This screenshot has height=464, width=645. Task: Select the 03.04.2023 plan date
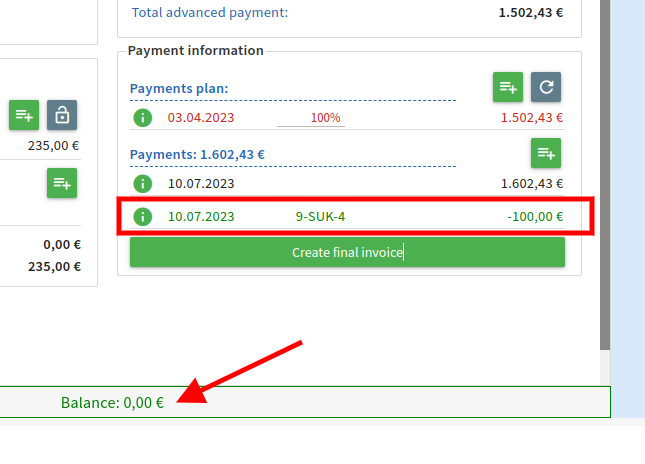(x=201, y=118)
